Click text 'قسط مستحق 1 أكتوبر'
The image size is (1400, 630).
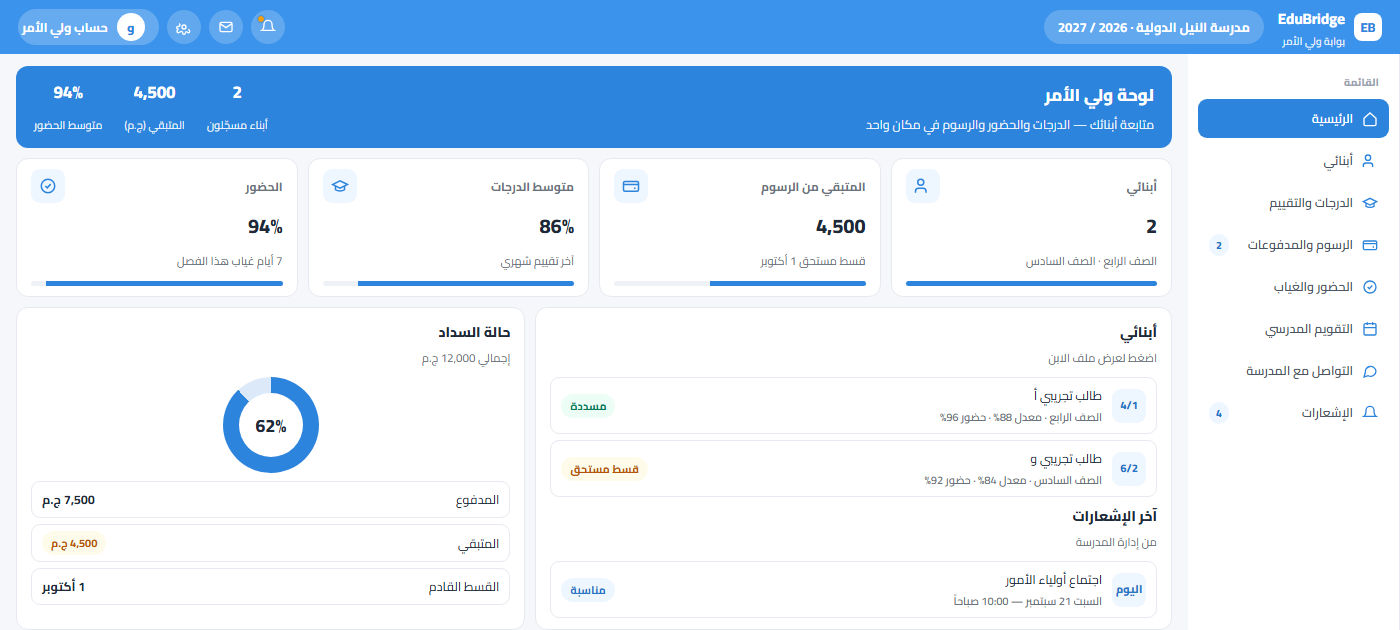[x=812, y=262]
